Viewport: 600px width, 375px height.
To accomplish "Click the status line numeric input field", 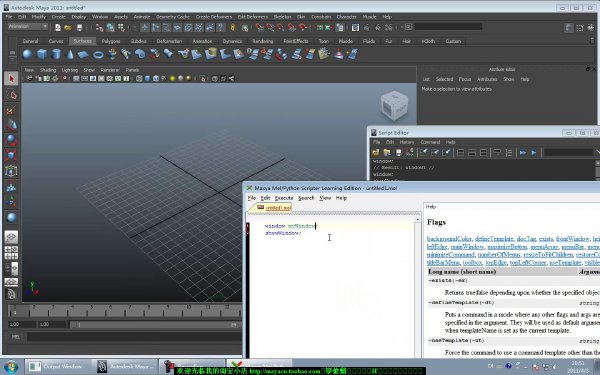I will tap(448, 27).
